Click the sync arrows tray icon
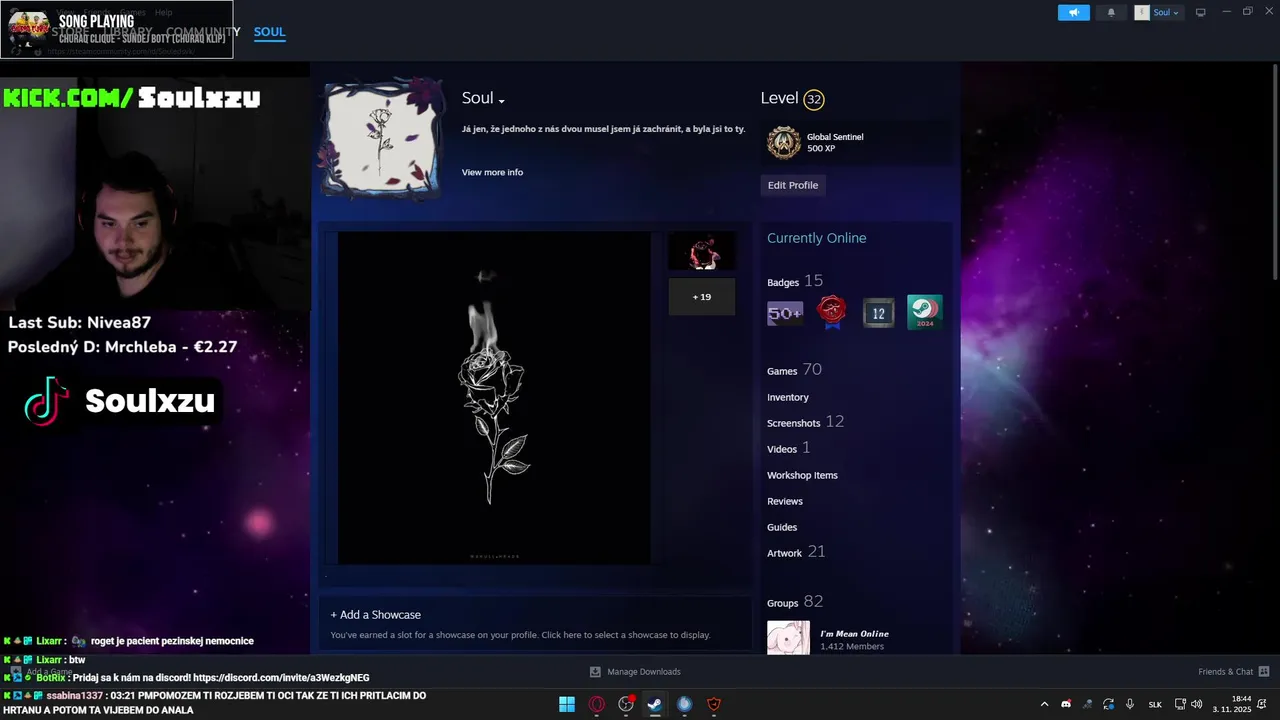The height and width of the screenshot is (720, 1280). [1109, 704]
